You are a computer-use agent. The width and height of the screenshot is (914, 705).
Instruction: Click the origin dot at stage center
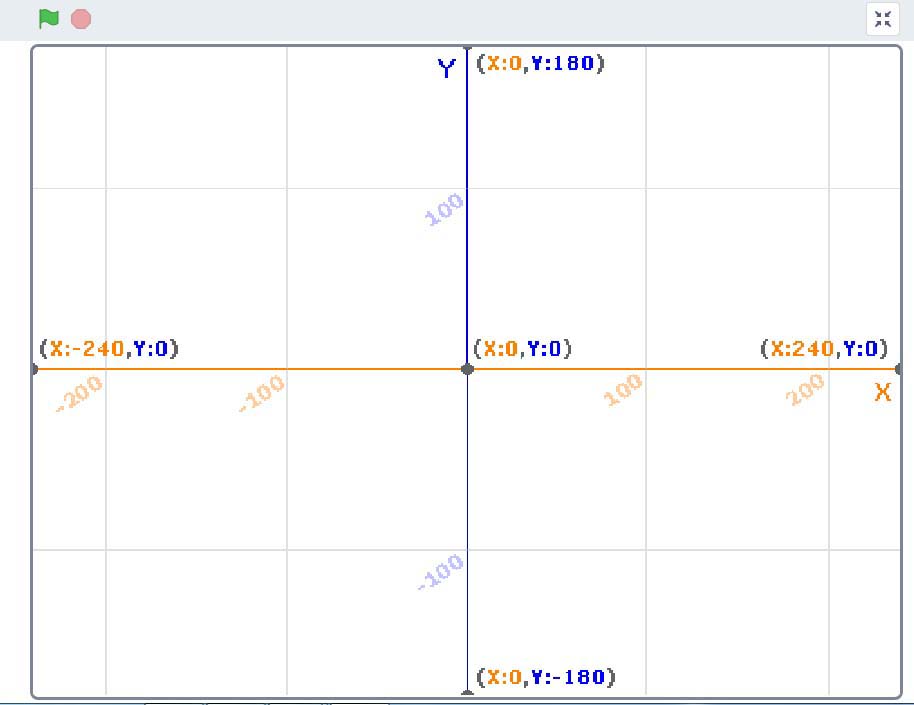point(467,369)
